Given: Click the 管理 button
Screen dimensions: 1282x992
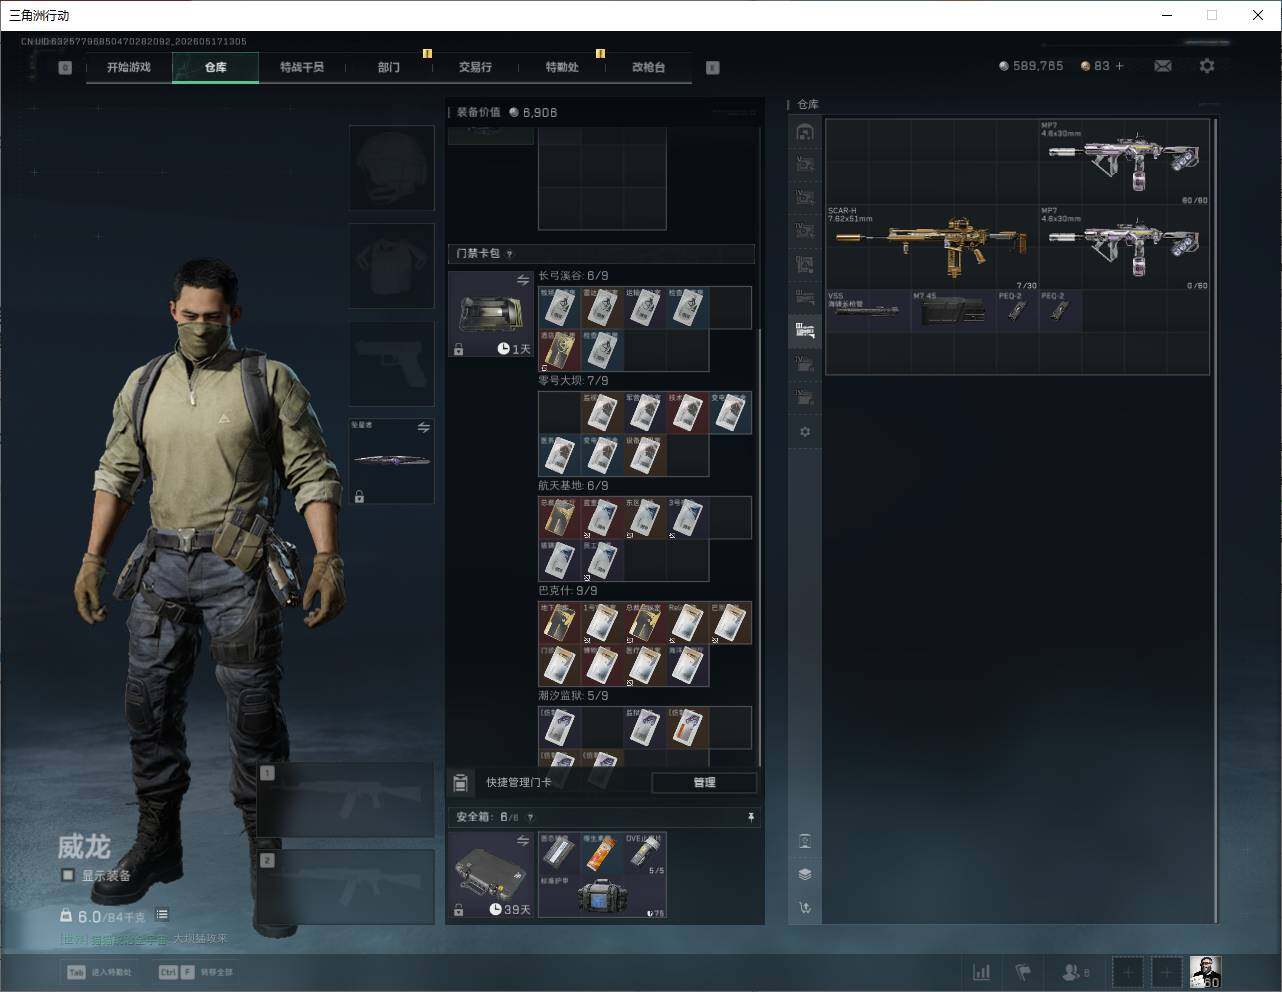Looking at the screenshot, I should click(x=704, y=782).
